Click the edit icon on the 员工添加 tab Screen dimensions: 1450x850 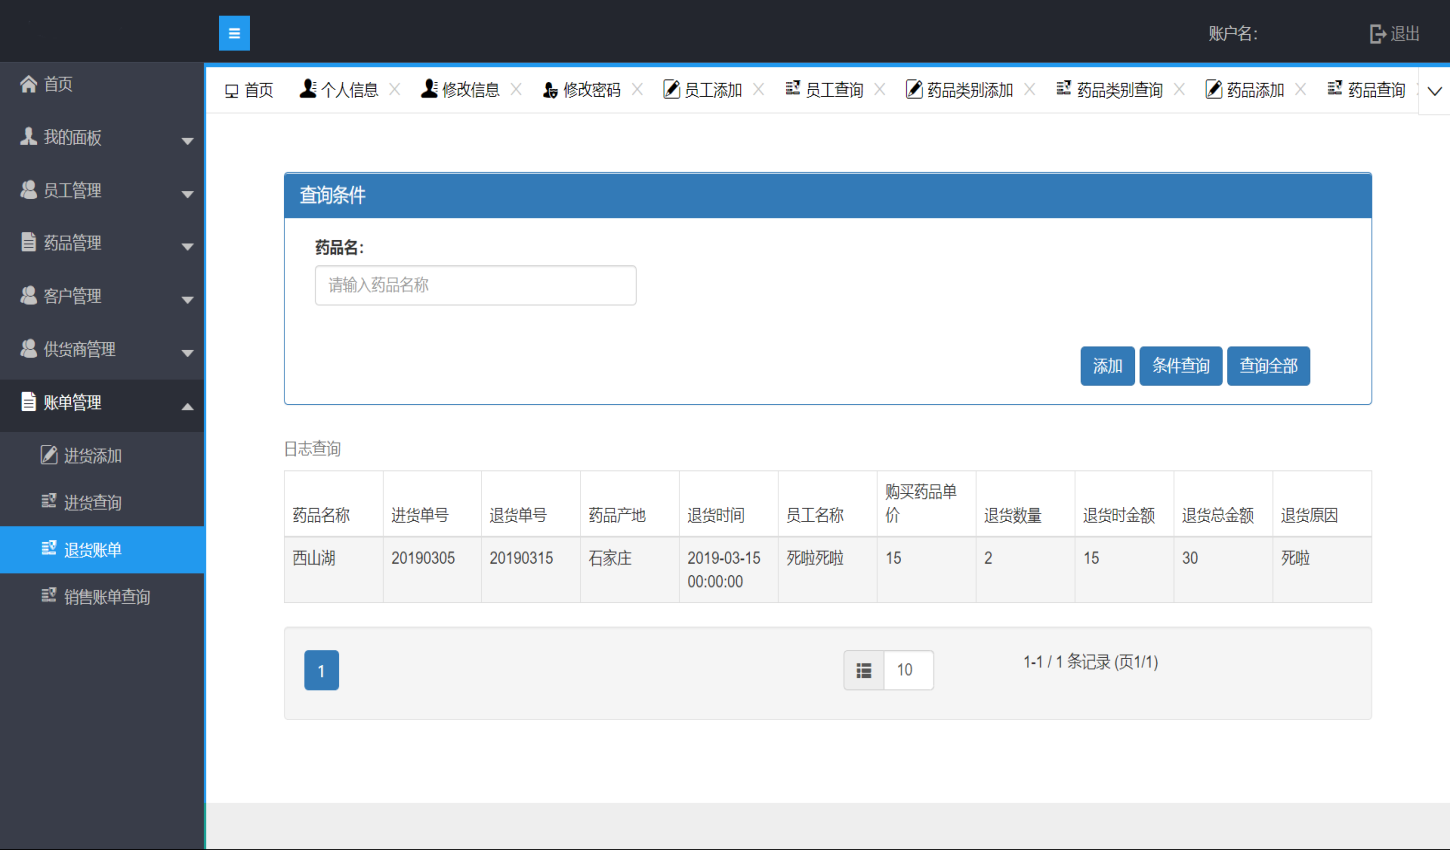672,89
